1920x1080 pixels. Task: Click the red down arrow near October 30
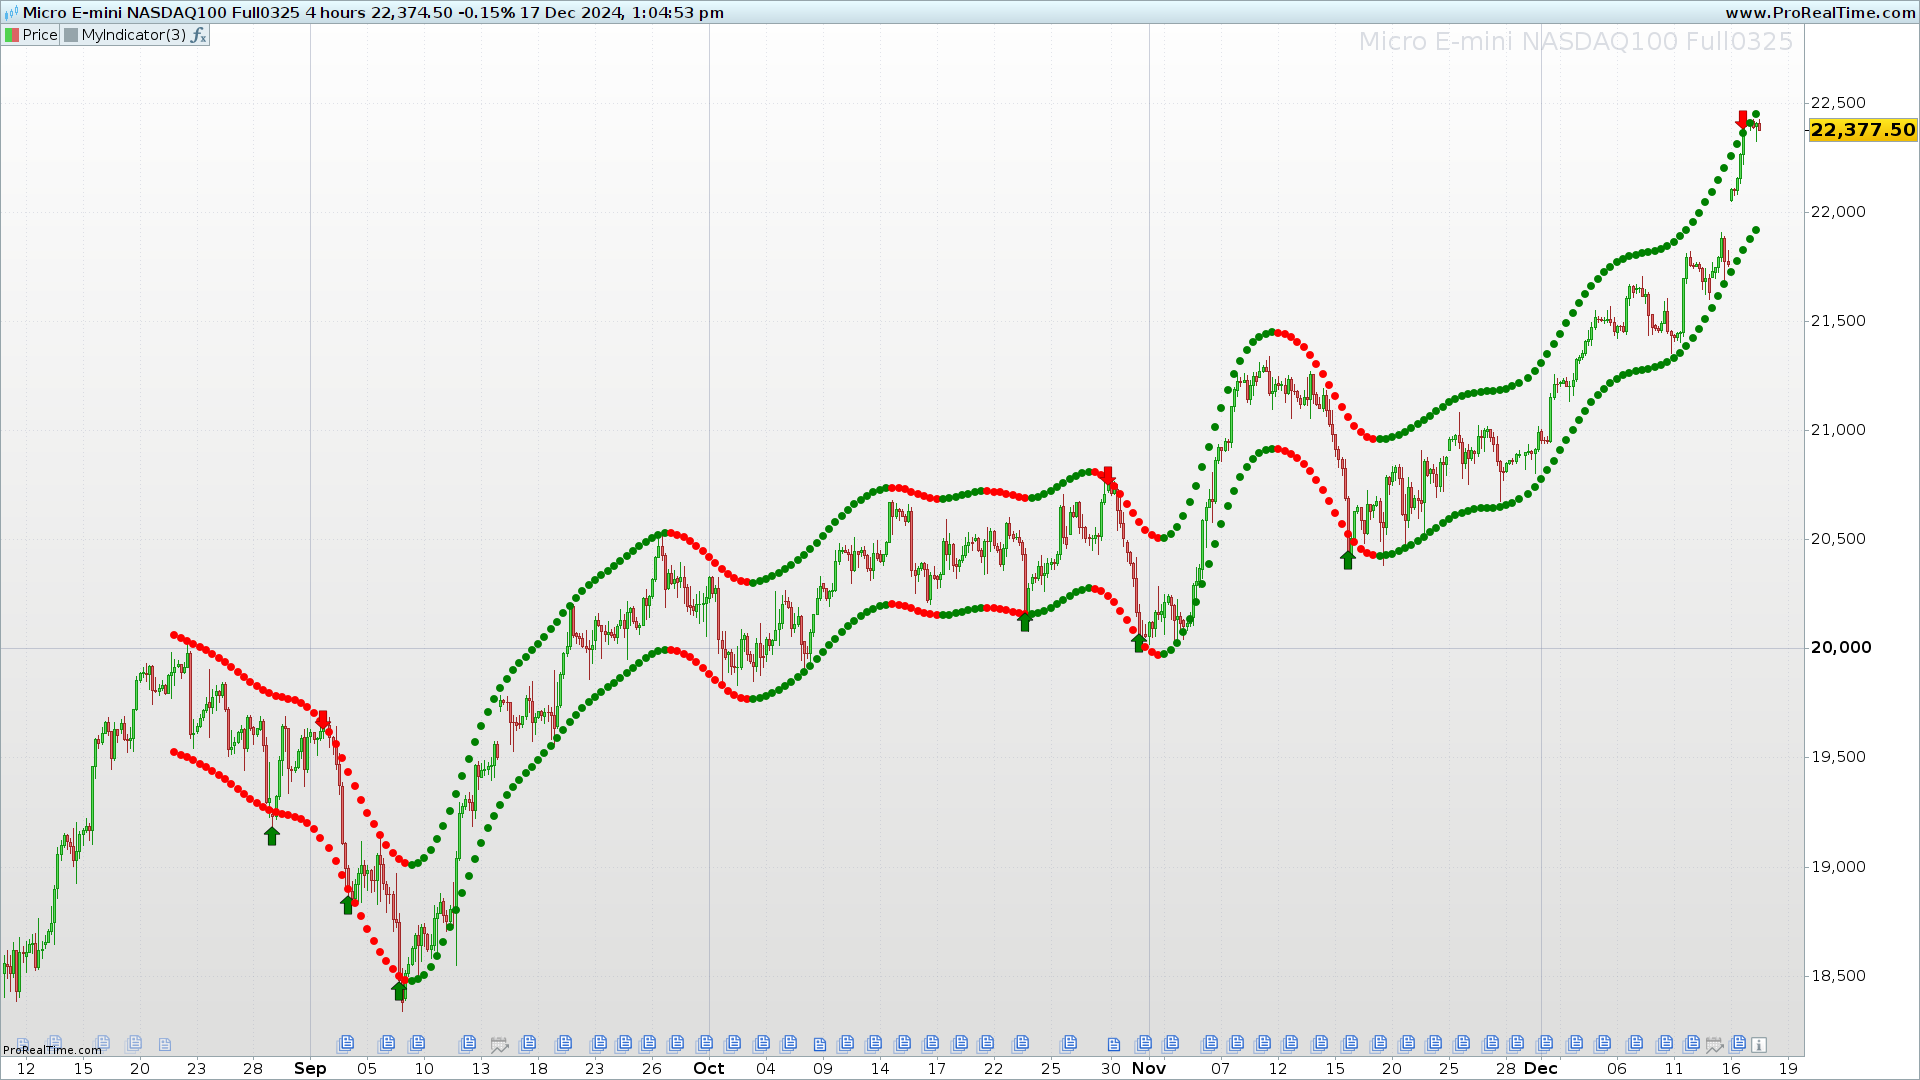[1107, 476]
